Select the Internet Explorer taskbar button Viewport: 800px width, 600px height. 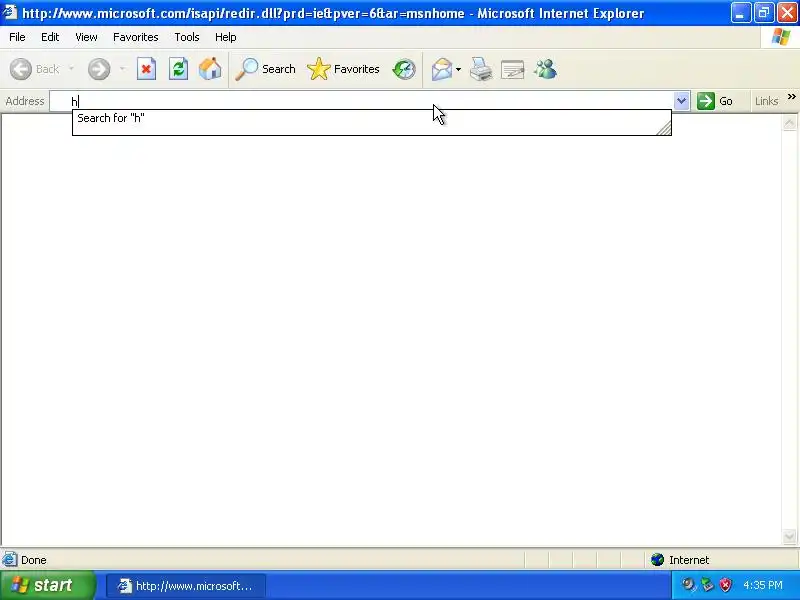(186, 586)
